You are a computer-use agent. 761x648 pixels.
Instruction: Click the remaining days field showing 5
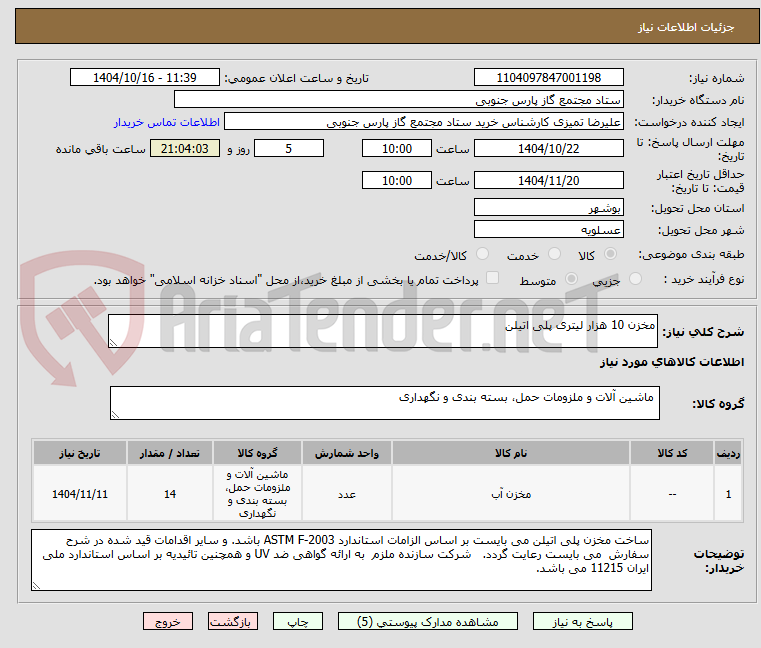(x=289, y=148)
